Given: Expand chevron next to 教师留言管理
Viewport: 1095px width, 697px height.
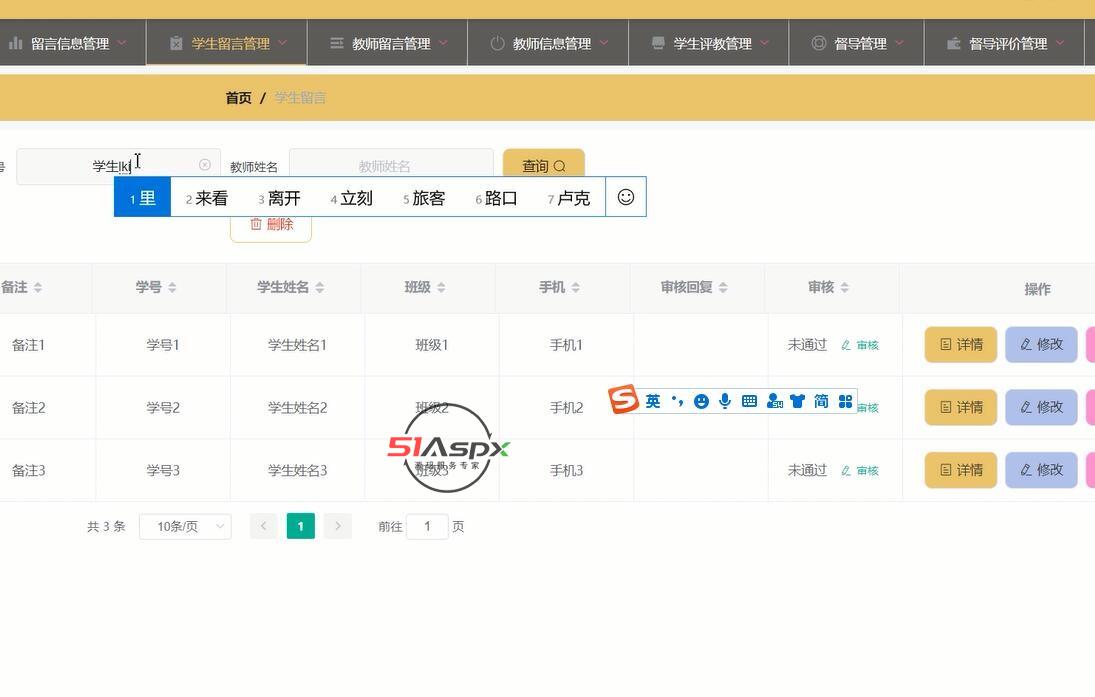Looking at the screenshot, I should tap(443, 43).
